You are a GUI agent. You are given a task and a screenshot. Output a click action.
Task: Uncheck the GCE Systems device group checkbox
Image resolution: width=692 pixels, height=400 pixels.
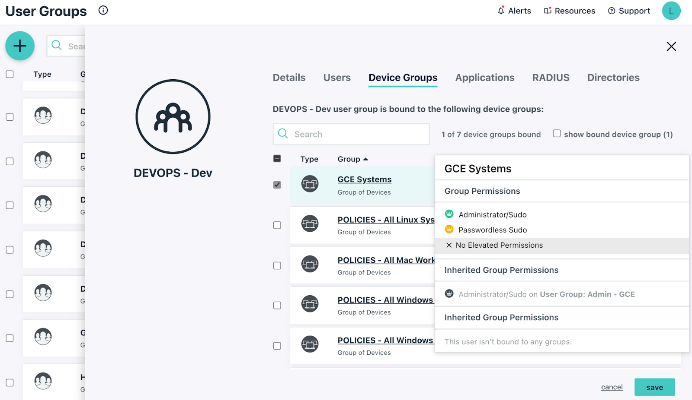click(x=277, y=184)
